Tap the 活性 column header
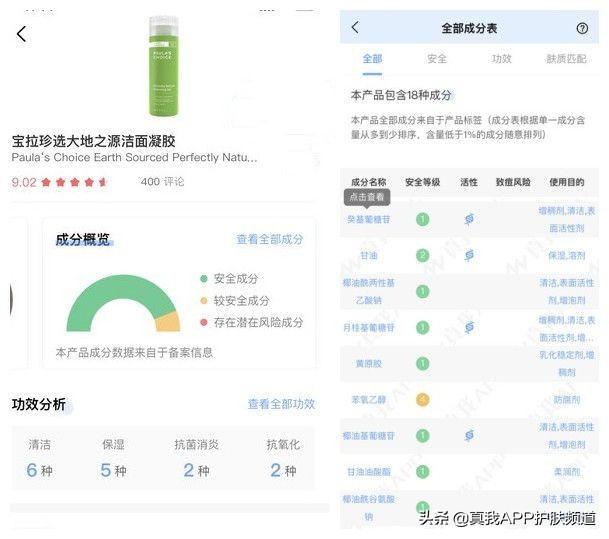The height and width of the screenshot is (539, 609). point(469,182)
